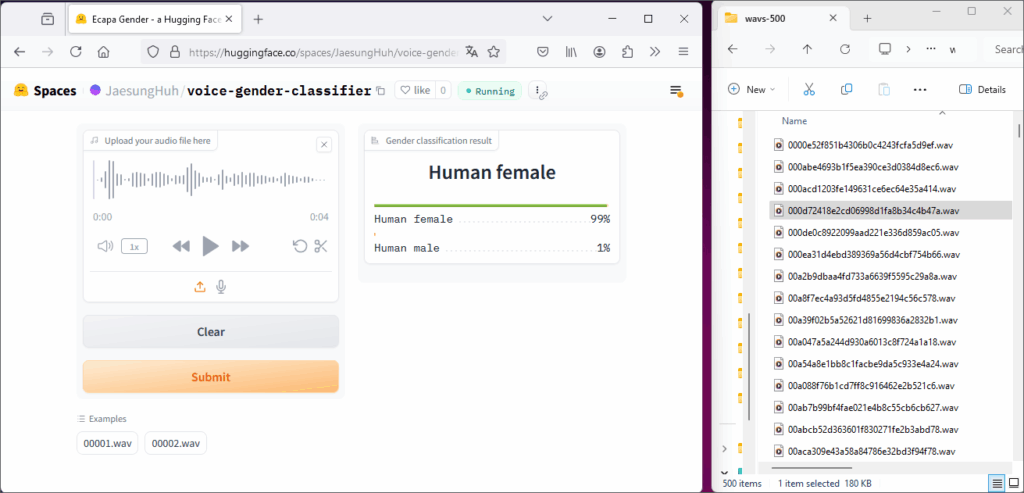This screenshot has height=493, width=1024.
Task: Skip forward in the audio player
Action: tap(240, 246)
